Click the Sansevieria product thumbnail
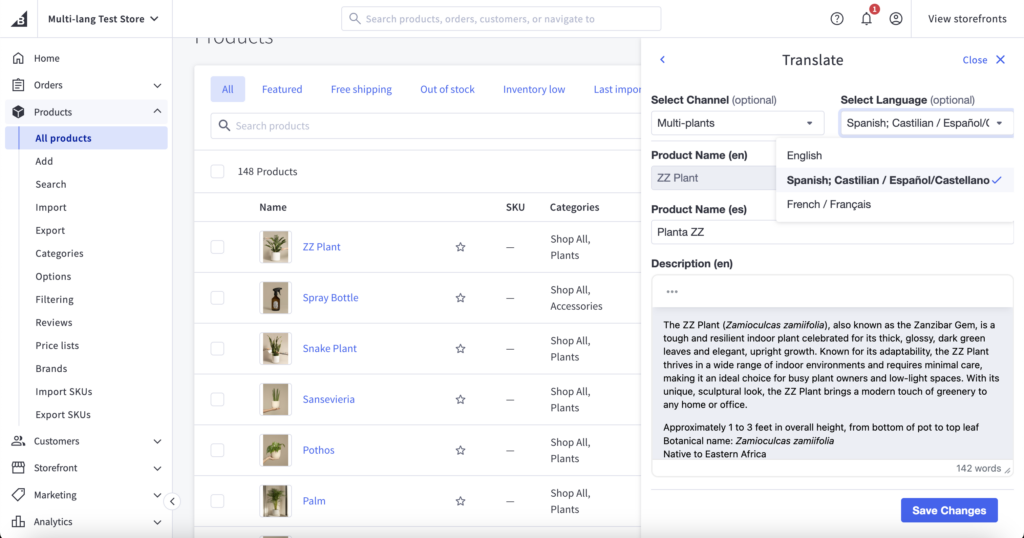Viewport: 1024px width, 538px height. 274,400
